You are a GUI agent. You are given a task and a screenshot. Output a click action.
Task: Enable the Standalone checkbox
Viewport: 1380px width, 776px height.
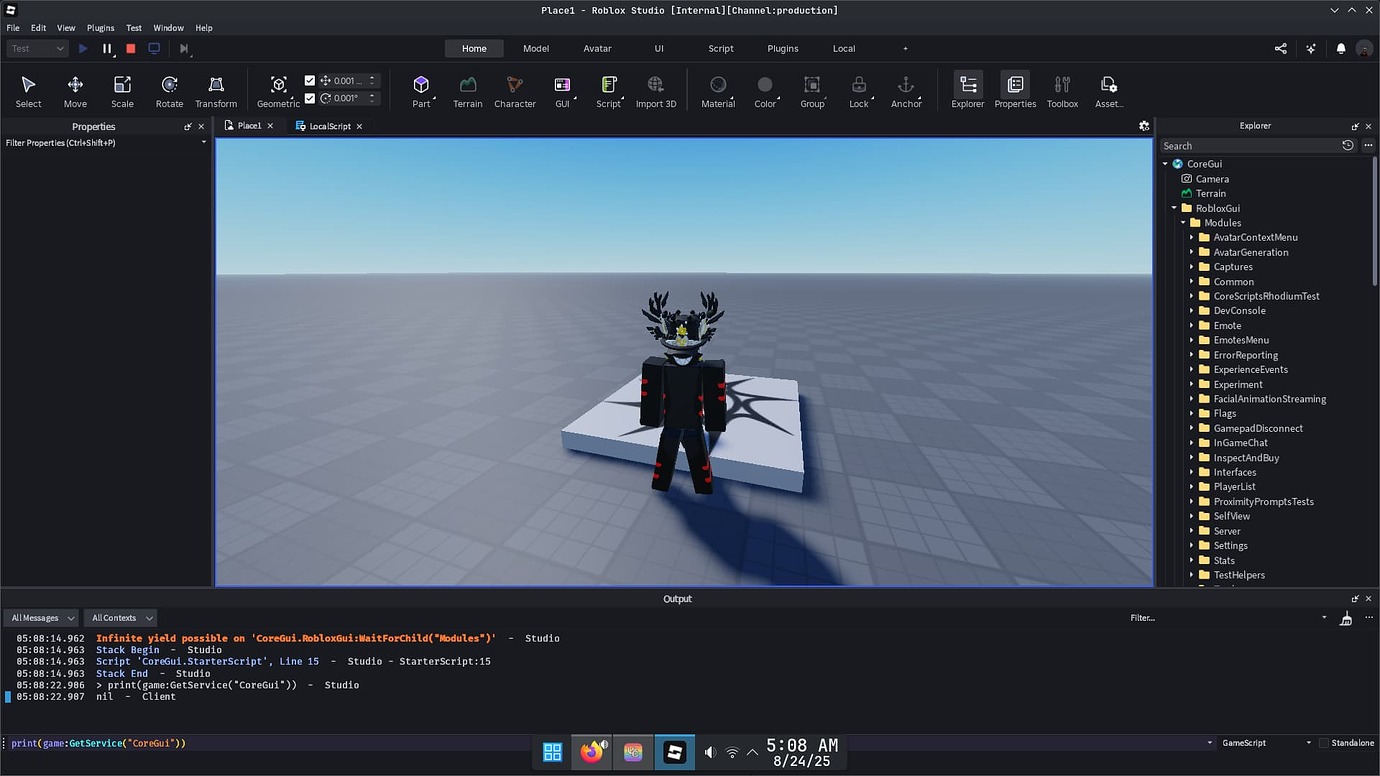(x=1324, y=743)
